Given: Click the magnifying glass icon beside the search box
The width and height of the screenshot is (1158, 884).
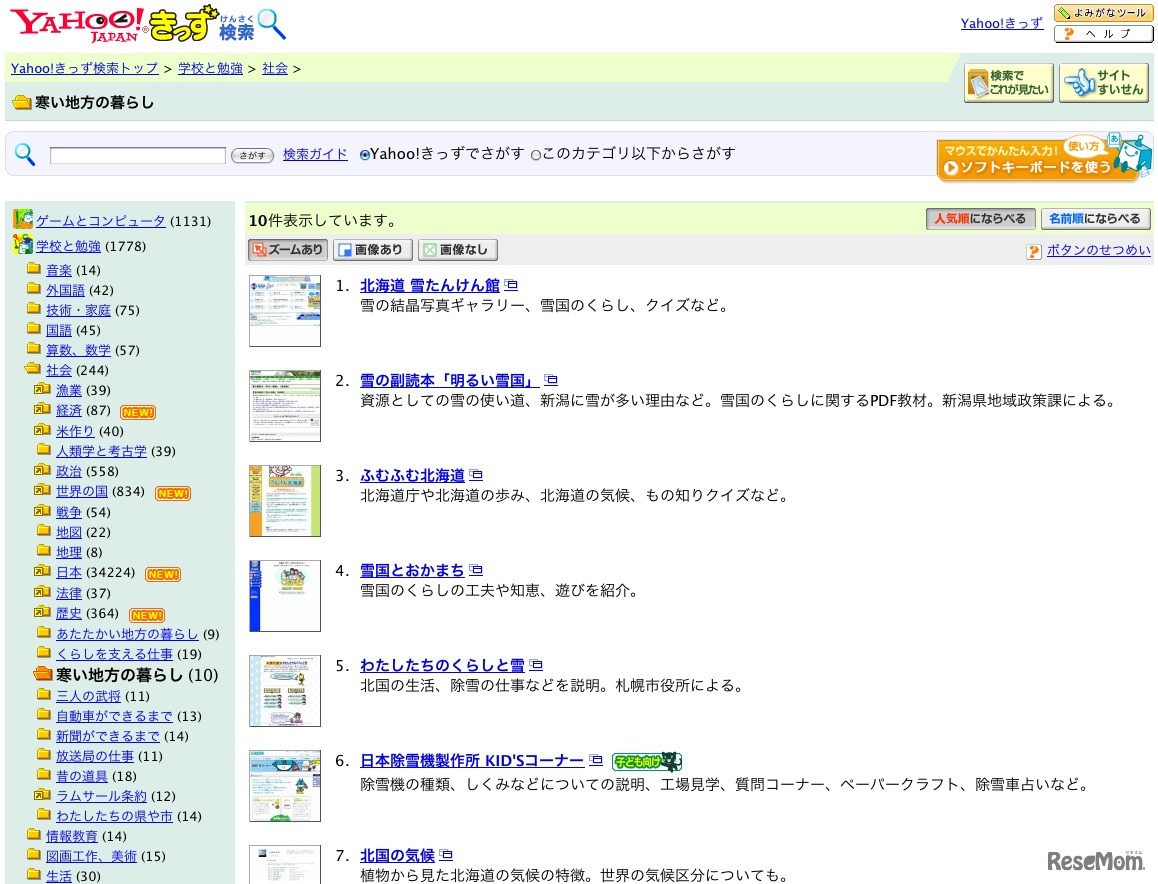Looking at the screenshot, I should tap(24, 153).
